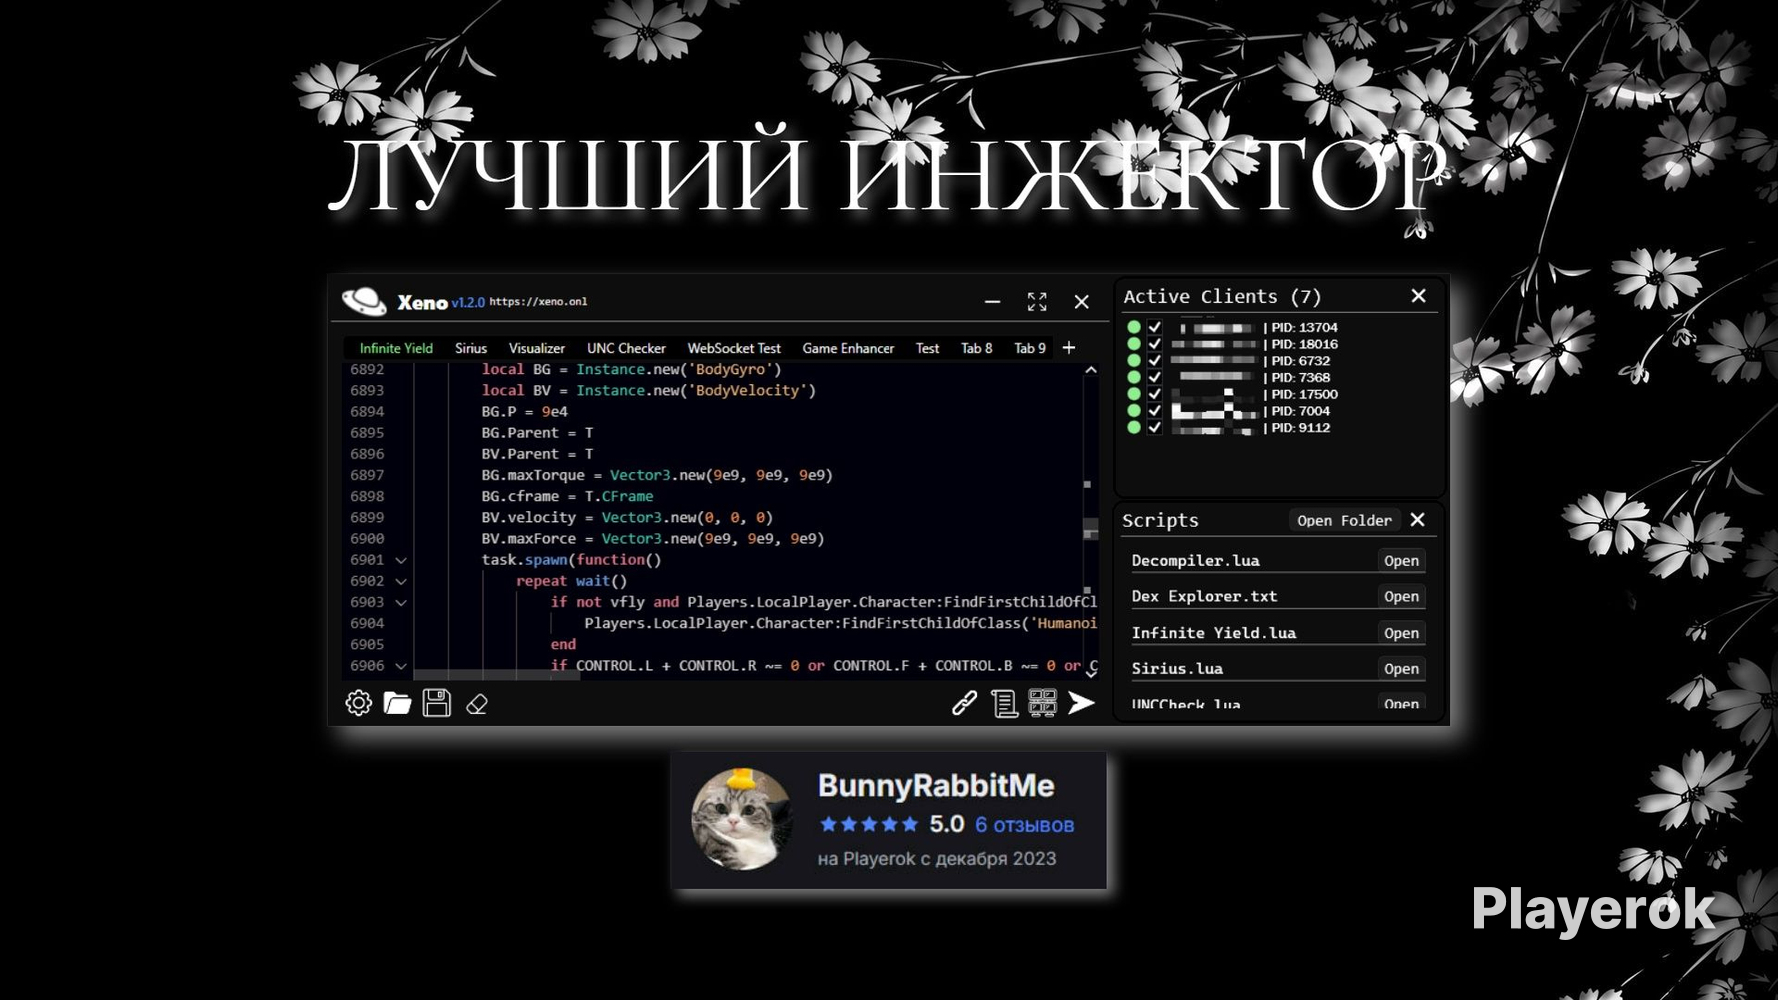Switch to the Sirius tab

[x=471, y=348]
